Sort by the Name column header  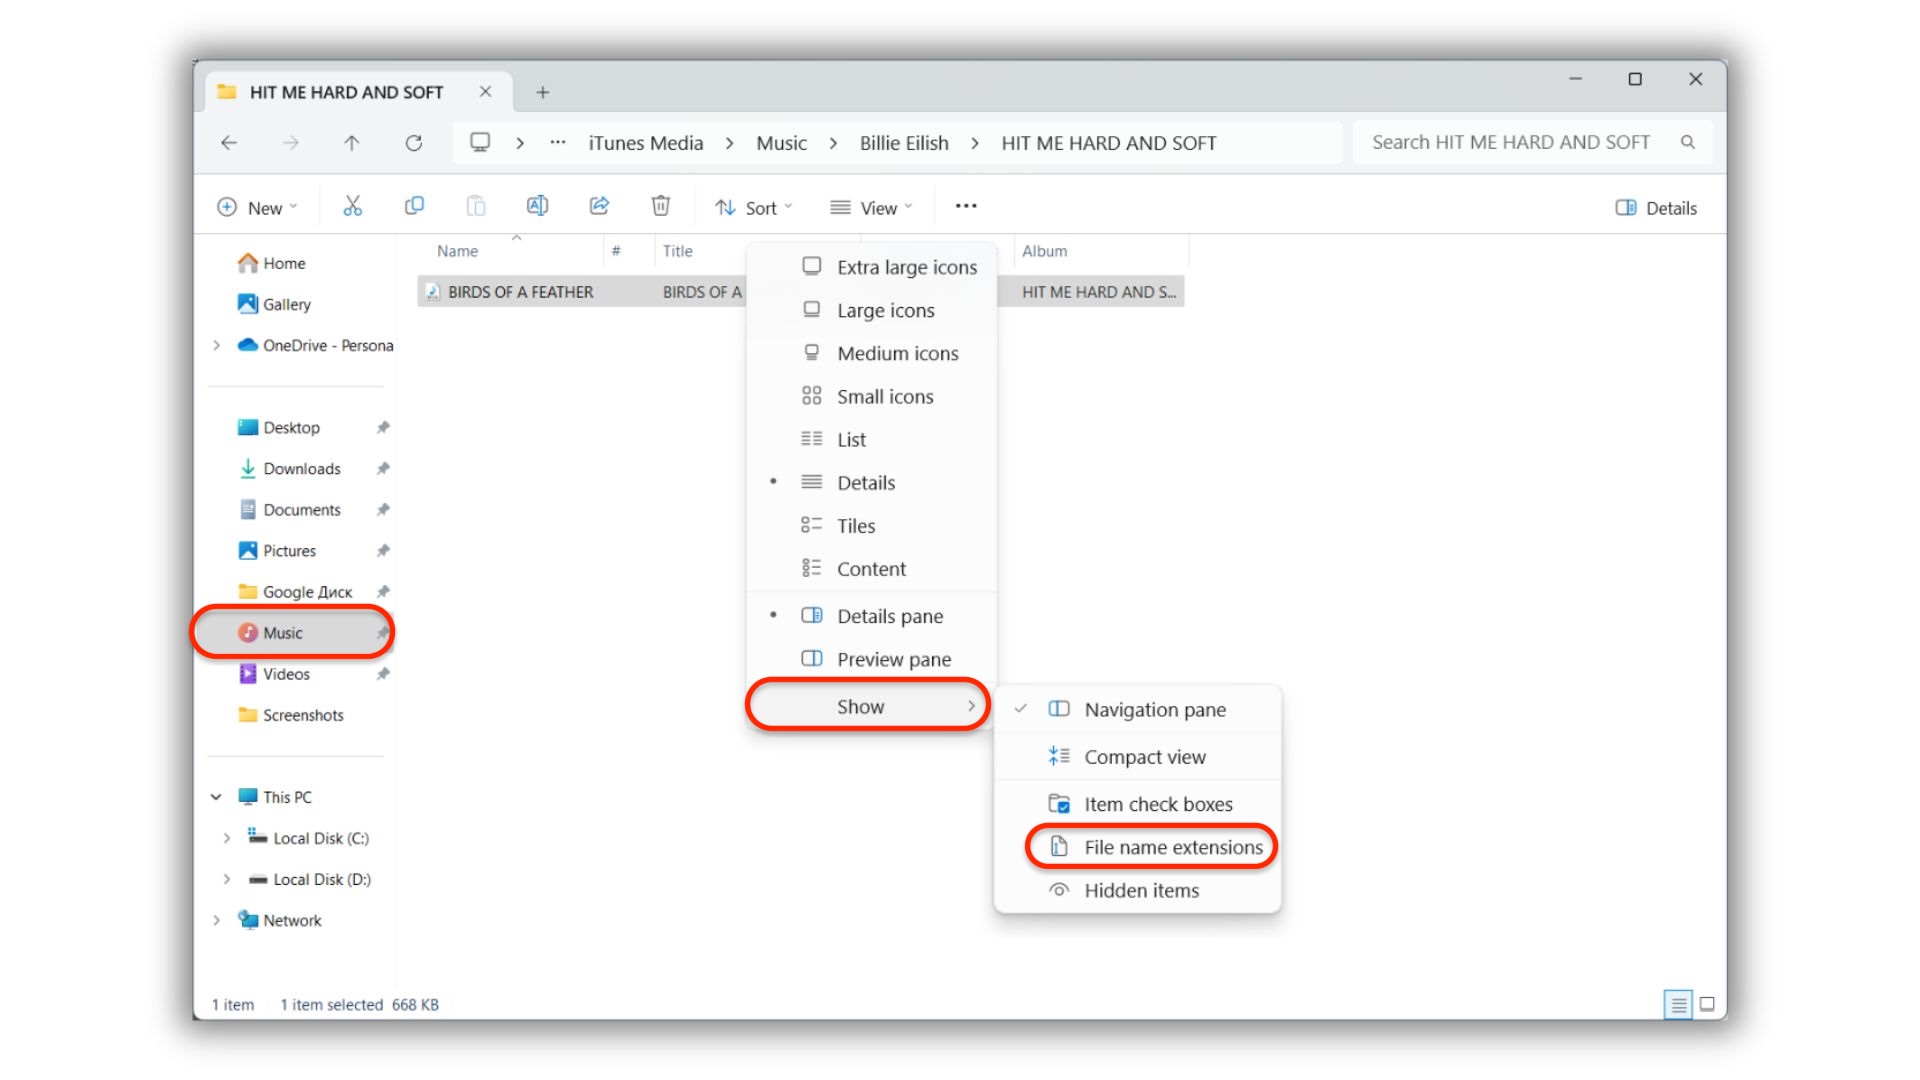coord(457,251)
